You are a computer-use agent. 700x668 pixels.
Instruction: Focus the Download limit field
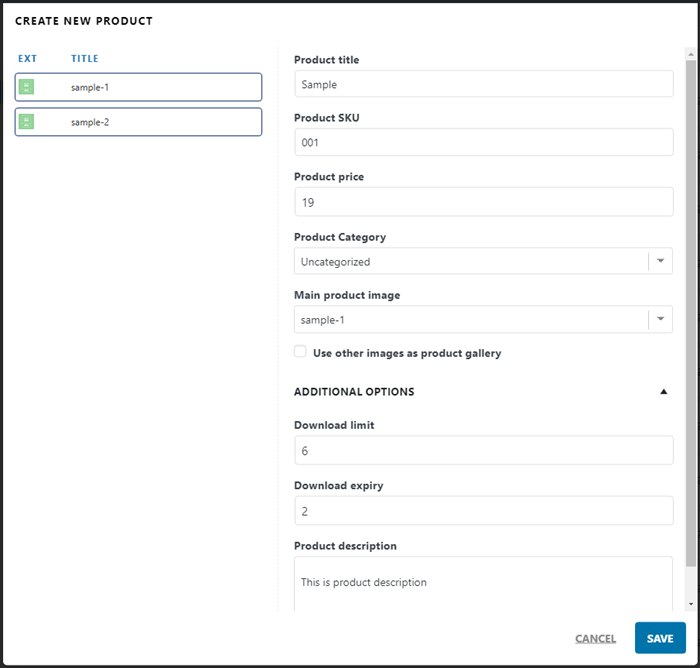pos(483,451)
